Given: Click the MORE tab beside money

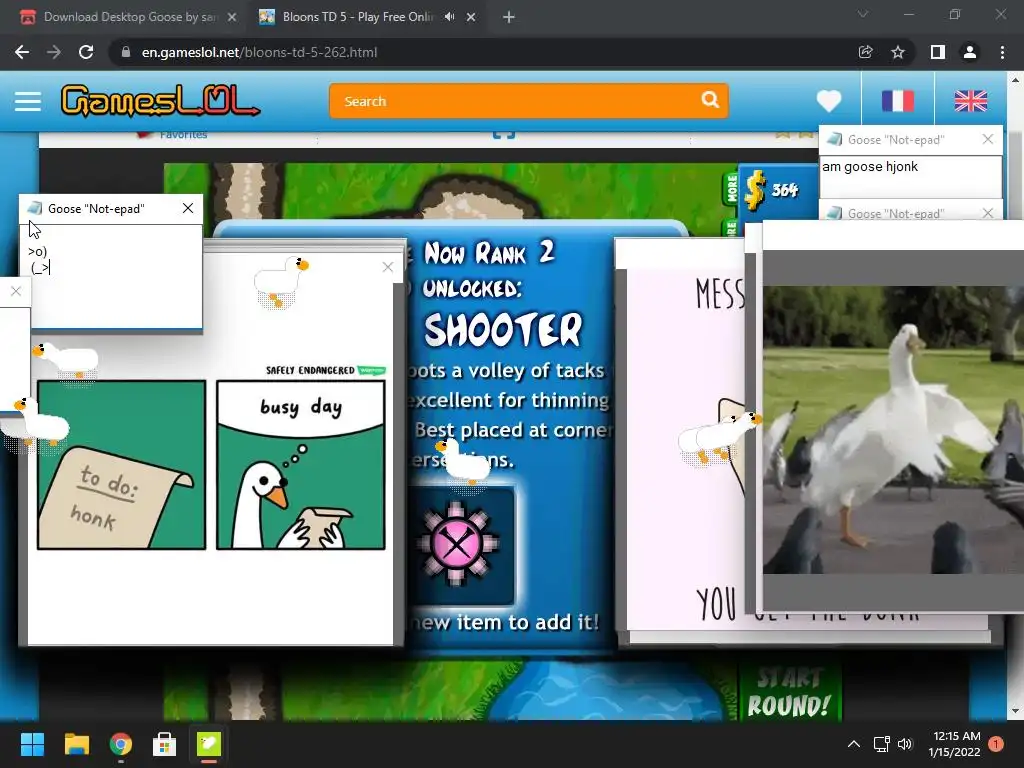Looking at the screenshot, I should point(731,188).
